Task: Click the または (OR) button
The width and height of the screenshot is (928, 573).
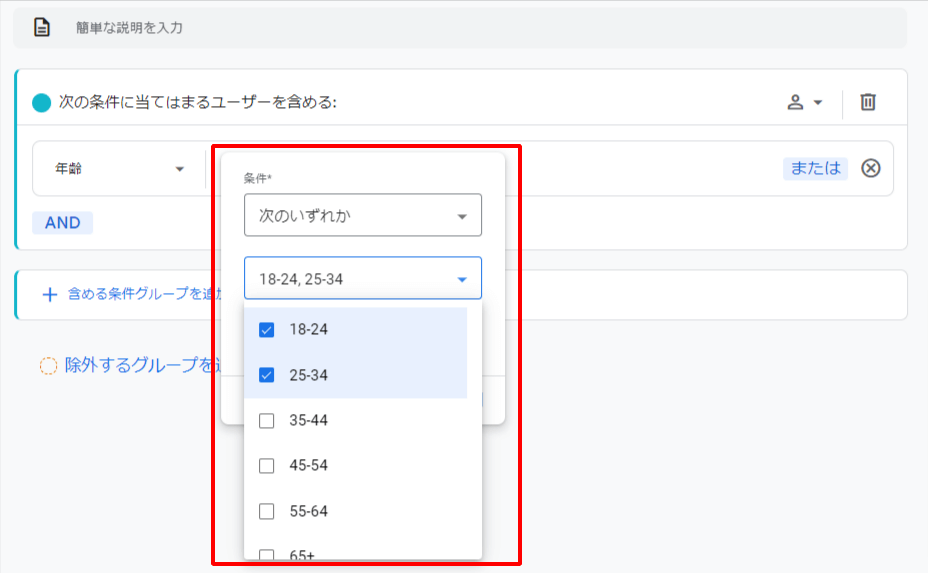Action: click(x=816, y=168)
